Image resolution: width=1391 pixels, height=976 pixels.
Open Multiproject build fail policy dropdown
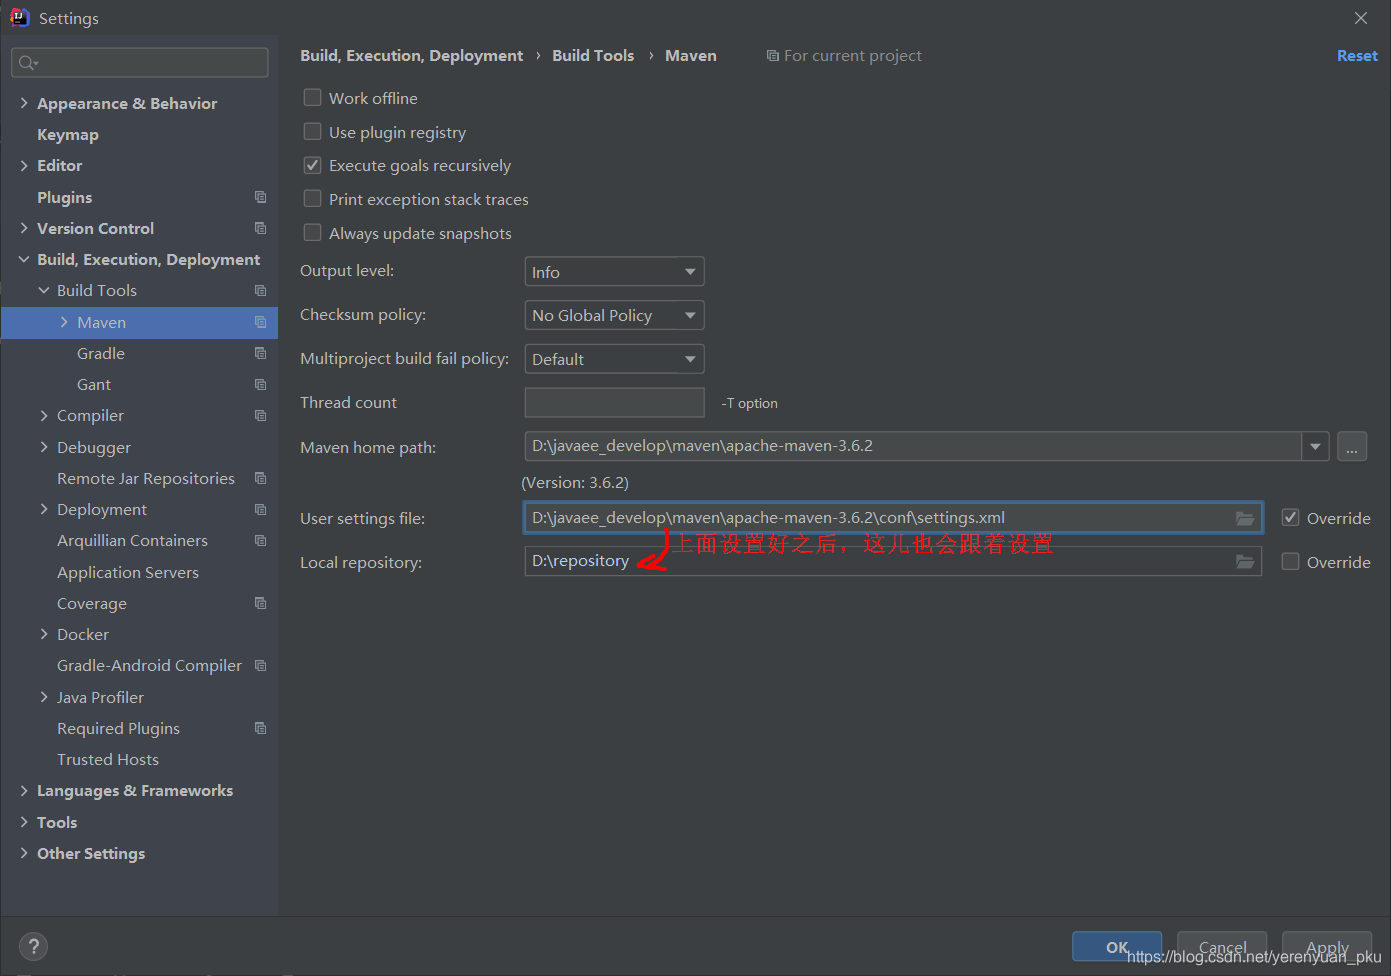tap(614, 359)
